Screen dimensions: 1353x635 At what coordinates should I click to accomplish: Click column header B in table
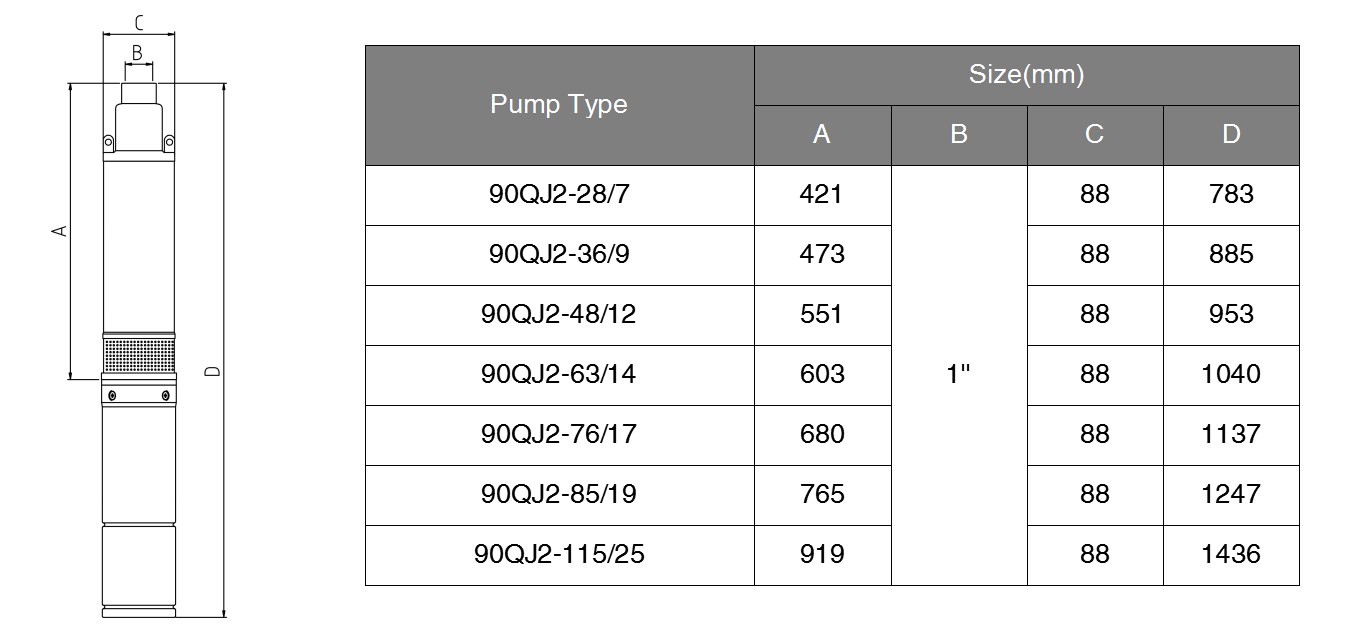pos(959,135)
